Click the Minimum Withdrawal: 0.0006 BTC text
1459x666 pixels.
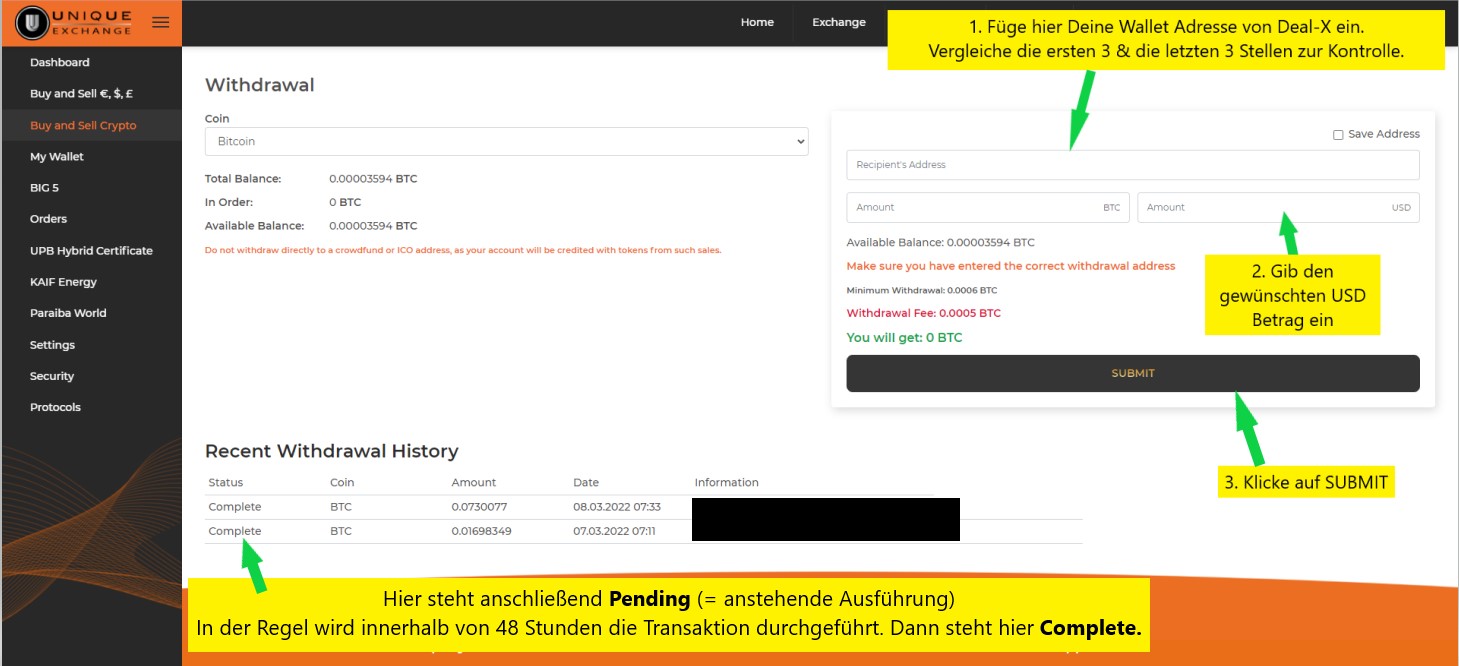[922, 290]
